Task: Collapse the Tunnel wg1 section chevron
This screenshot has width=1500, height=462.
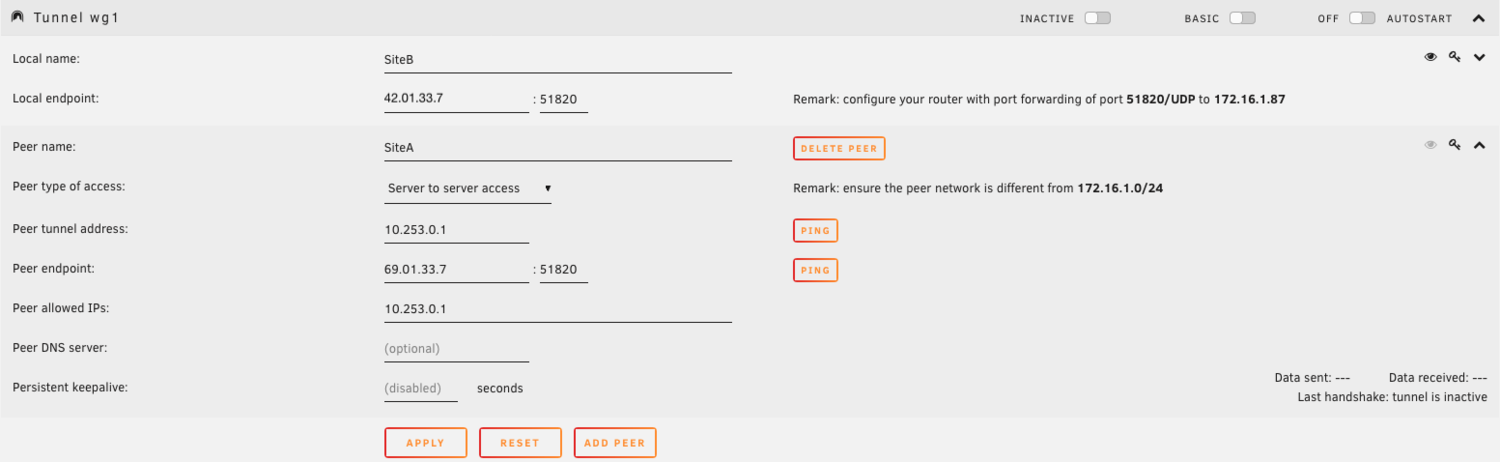Action: click(1479, 18)
